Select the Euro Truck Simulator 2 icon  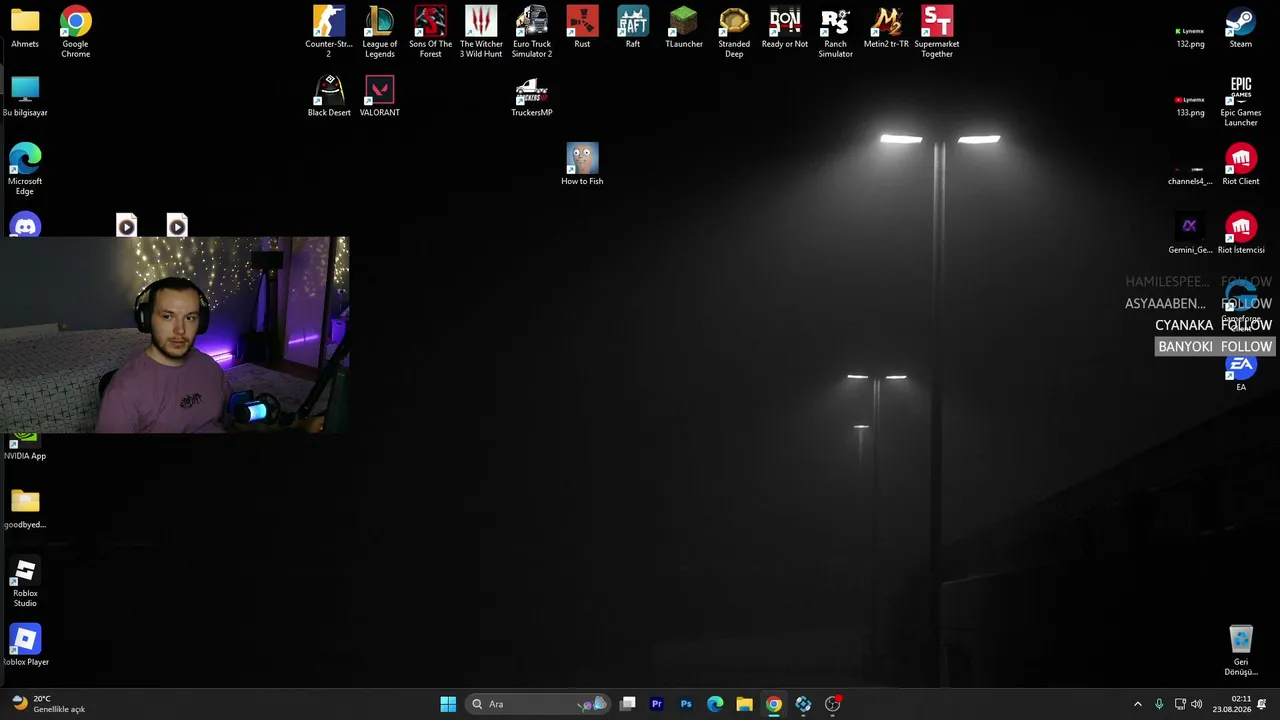tap(532, 30)
